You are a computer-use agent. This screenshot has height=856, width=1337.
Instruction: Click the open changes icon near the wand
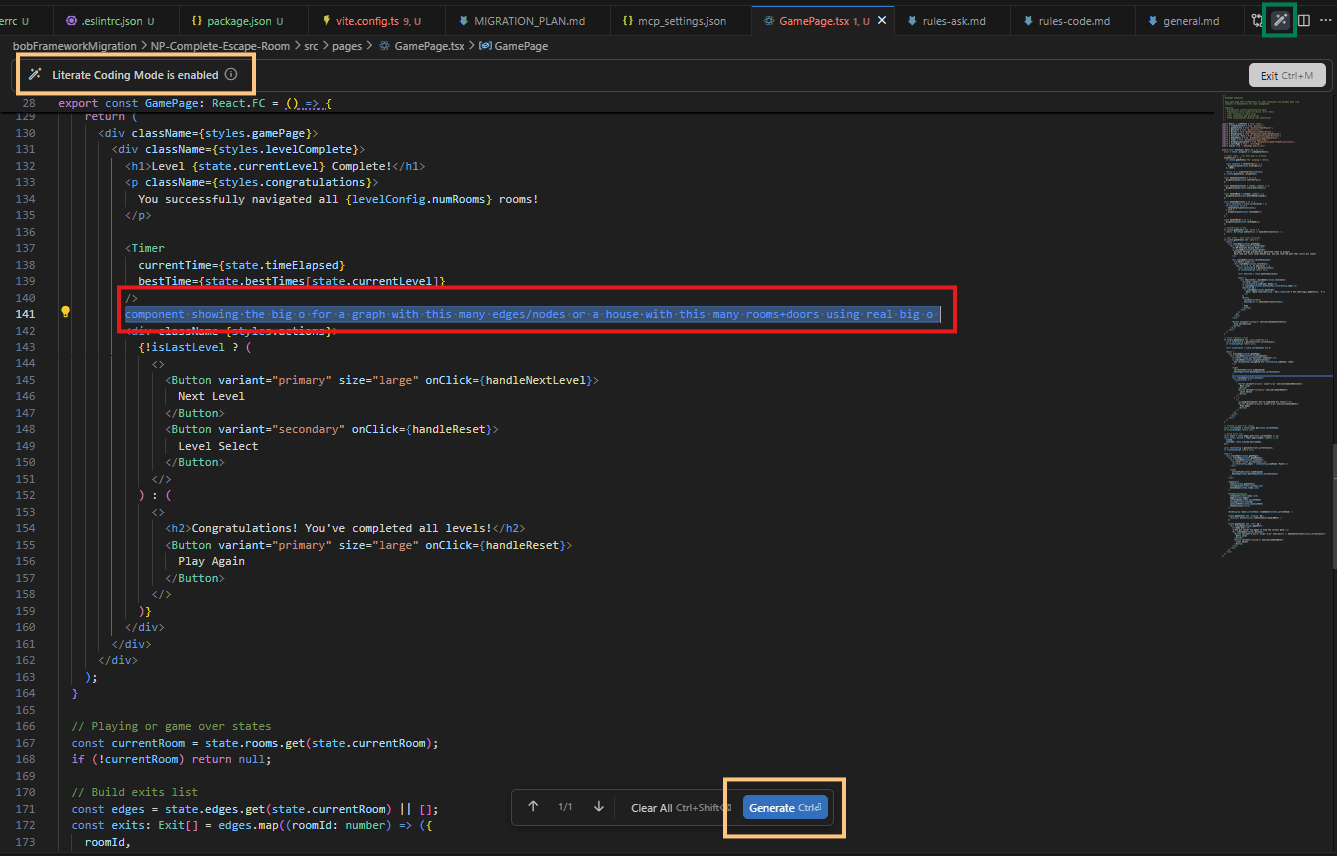[1257, 20]
